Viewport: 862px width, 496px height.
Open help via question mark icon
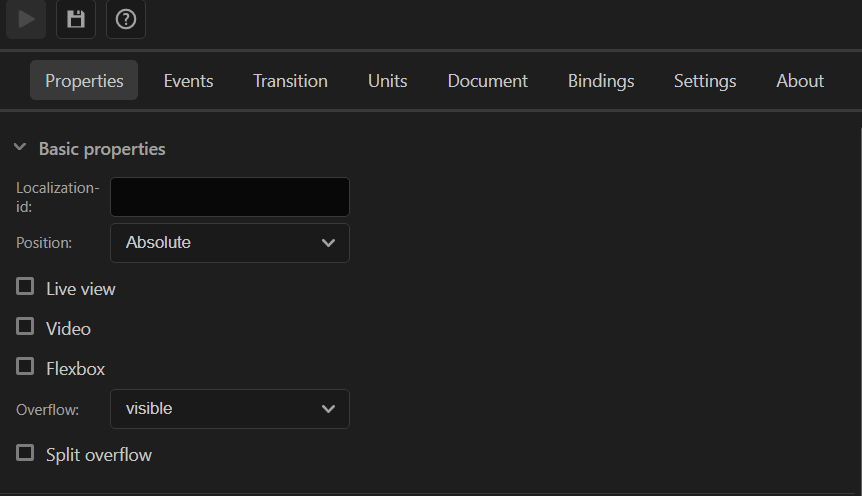(x=126, y=19)
